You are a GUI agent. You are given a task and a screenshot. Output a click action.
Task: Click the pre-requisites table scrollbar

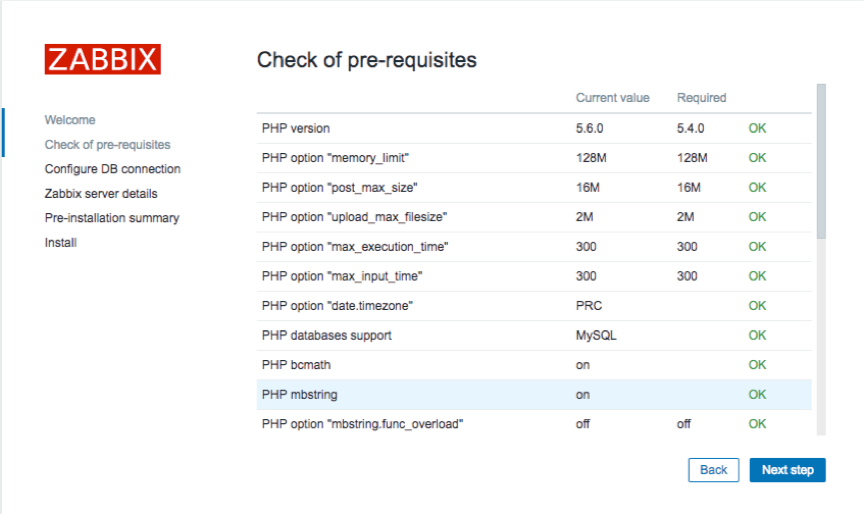(821, 160)
